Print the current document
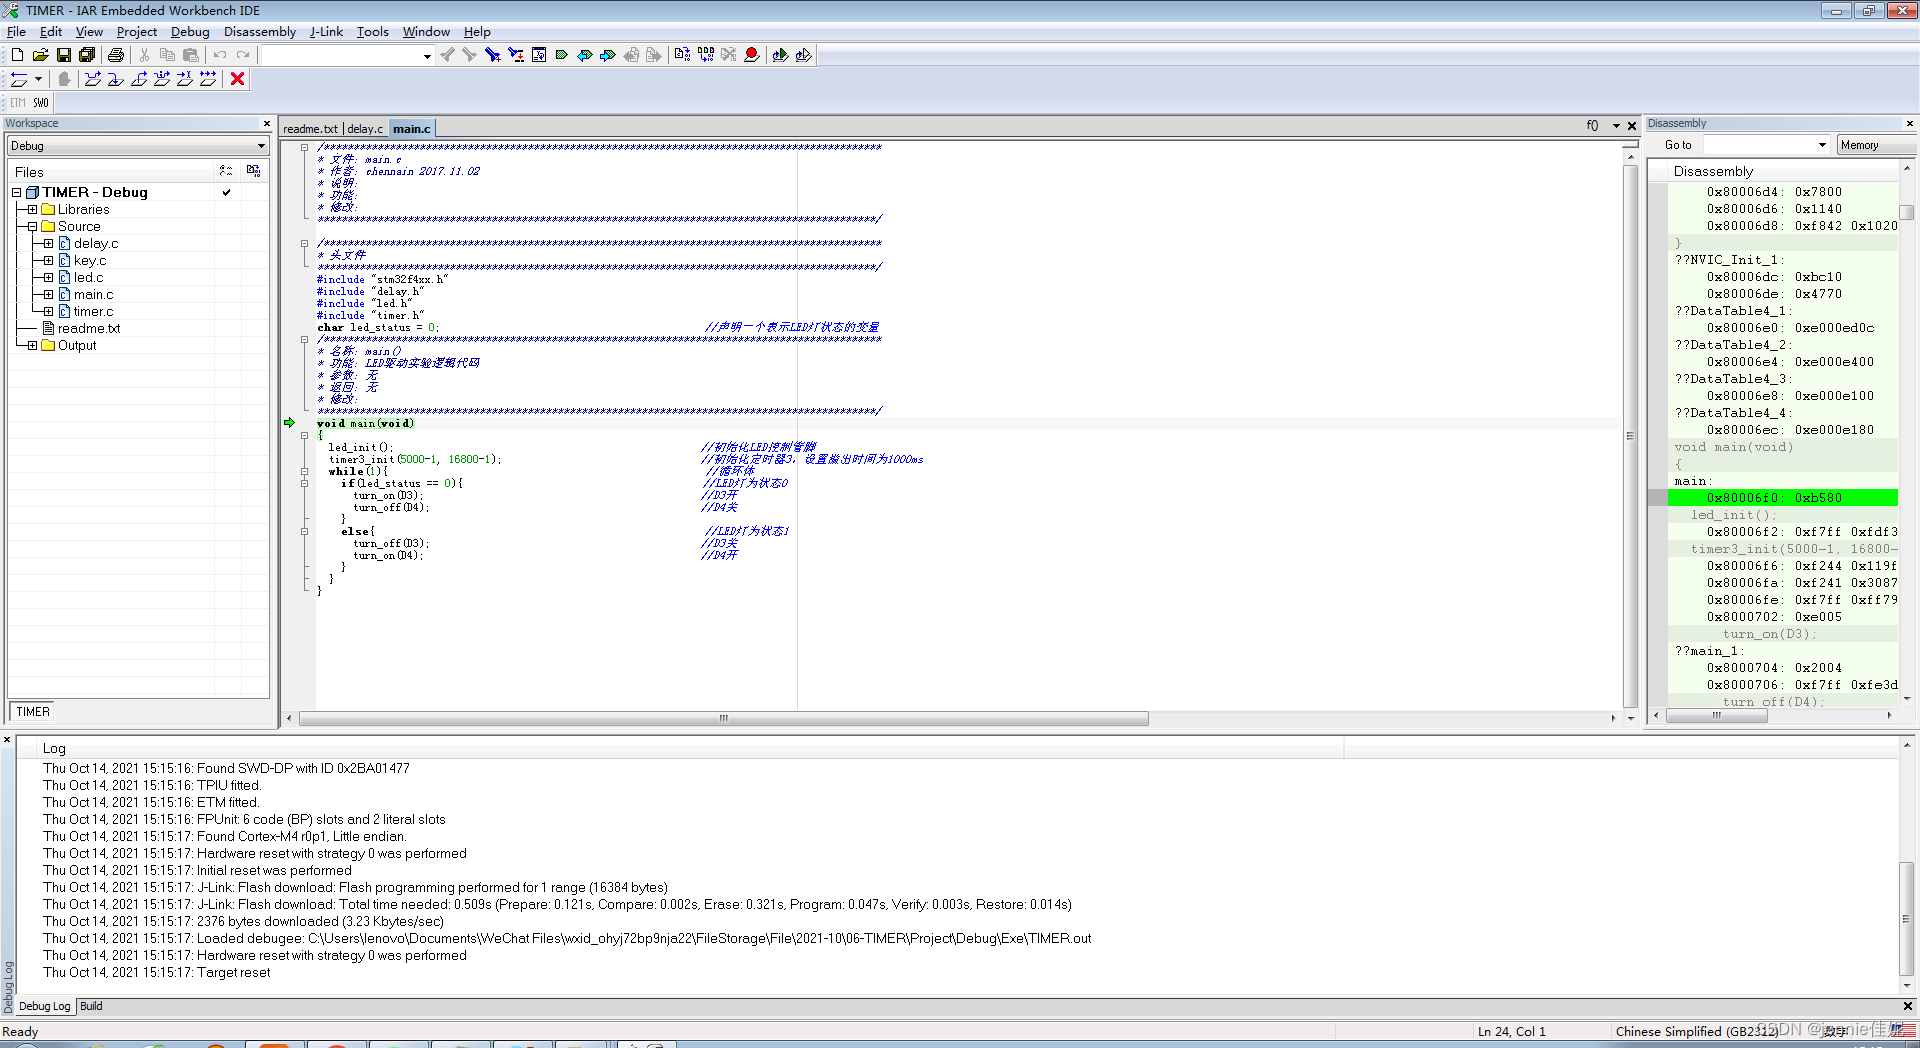 (x=116, y=55)
